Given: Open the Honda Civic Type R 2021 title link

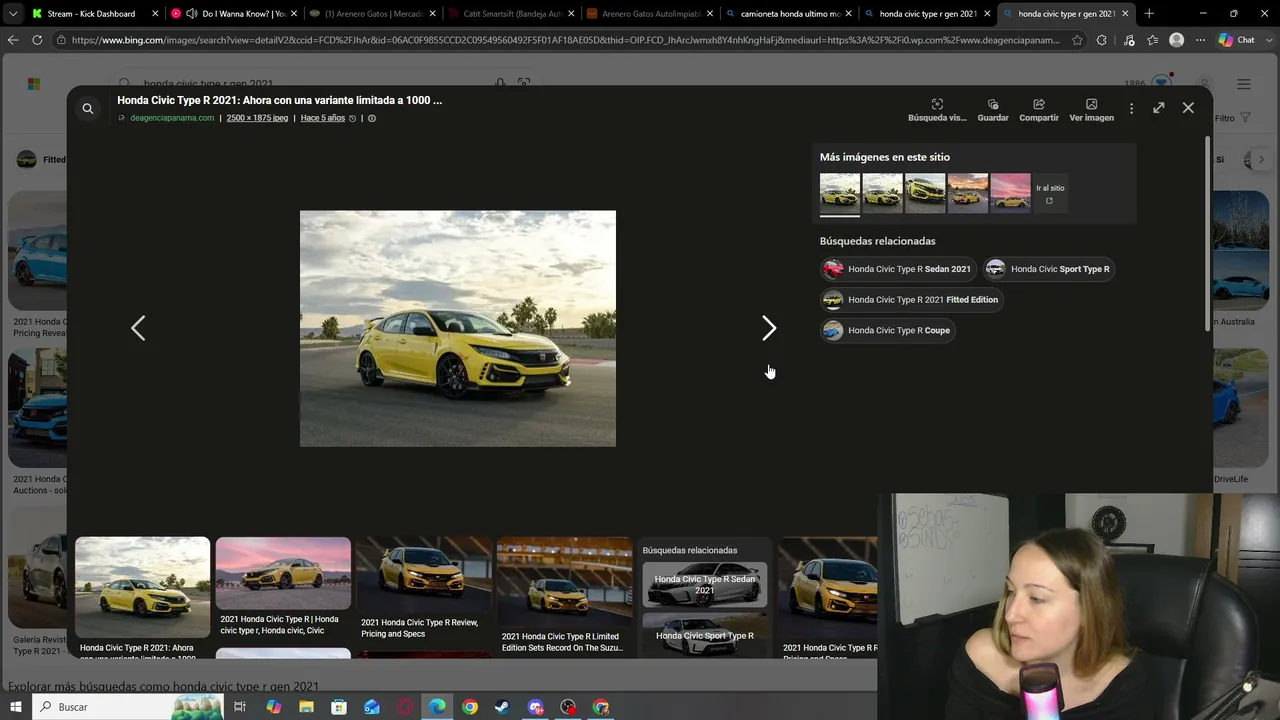Looking at the screenshot, I should click(279, 100).
